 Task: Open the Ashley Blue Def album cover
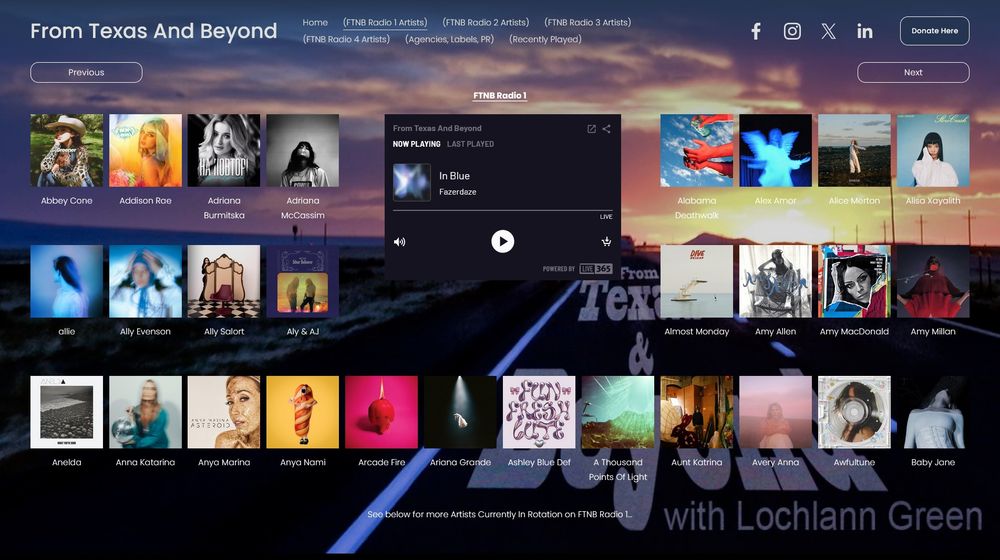click(x=539, y=412)
